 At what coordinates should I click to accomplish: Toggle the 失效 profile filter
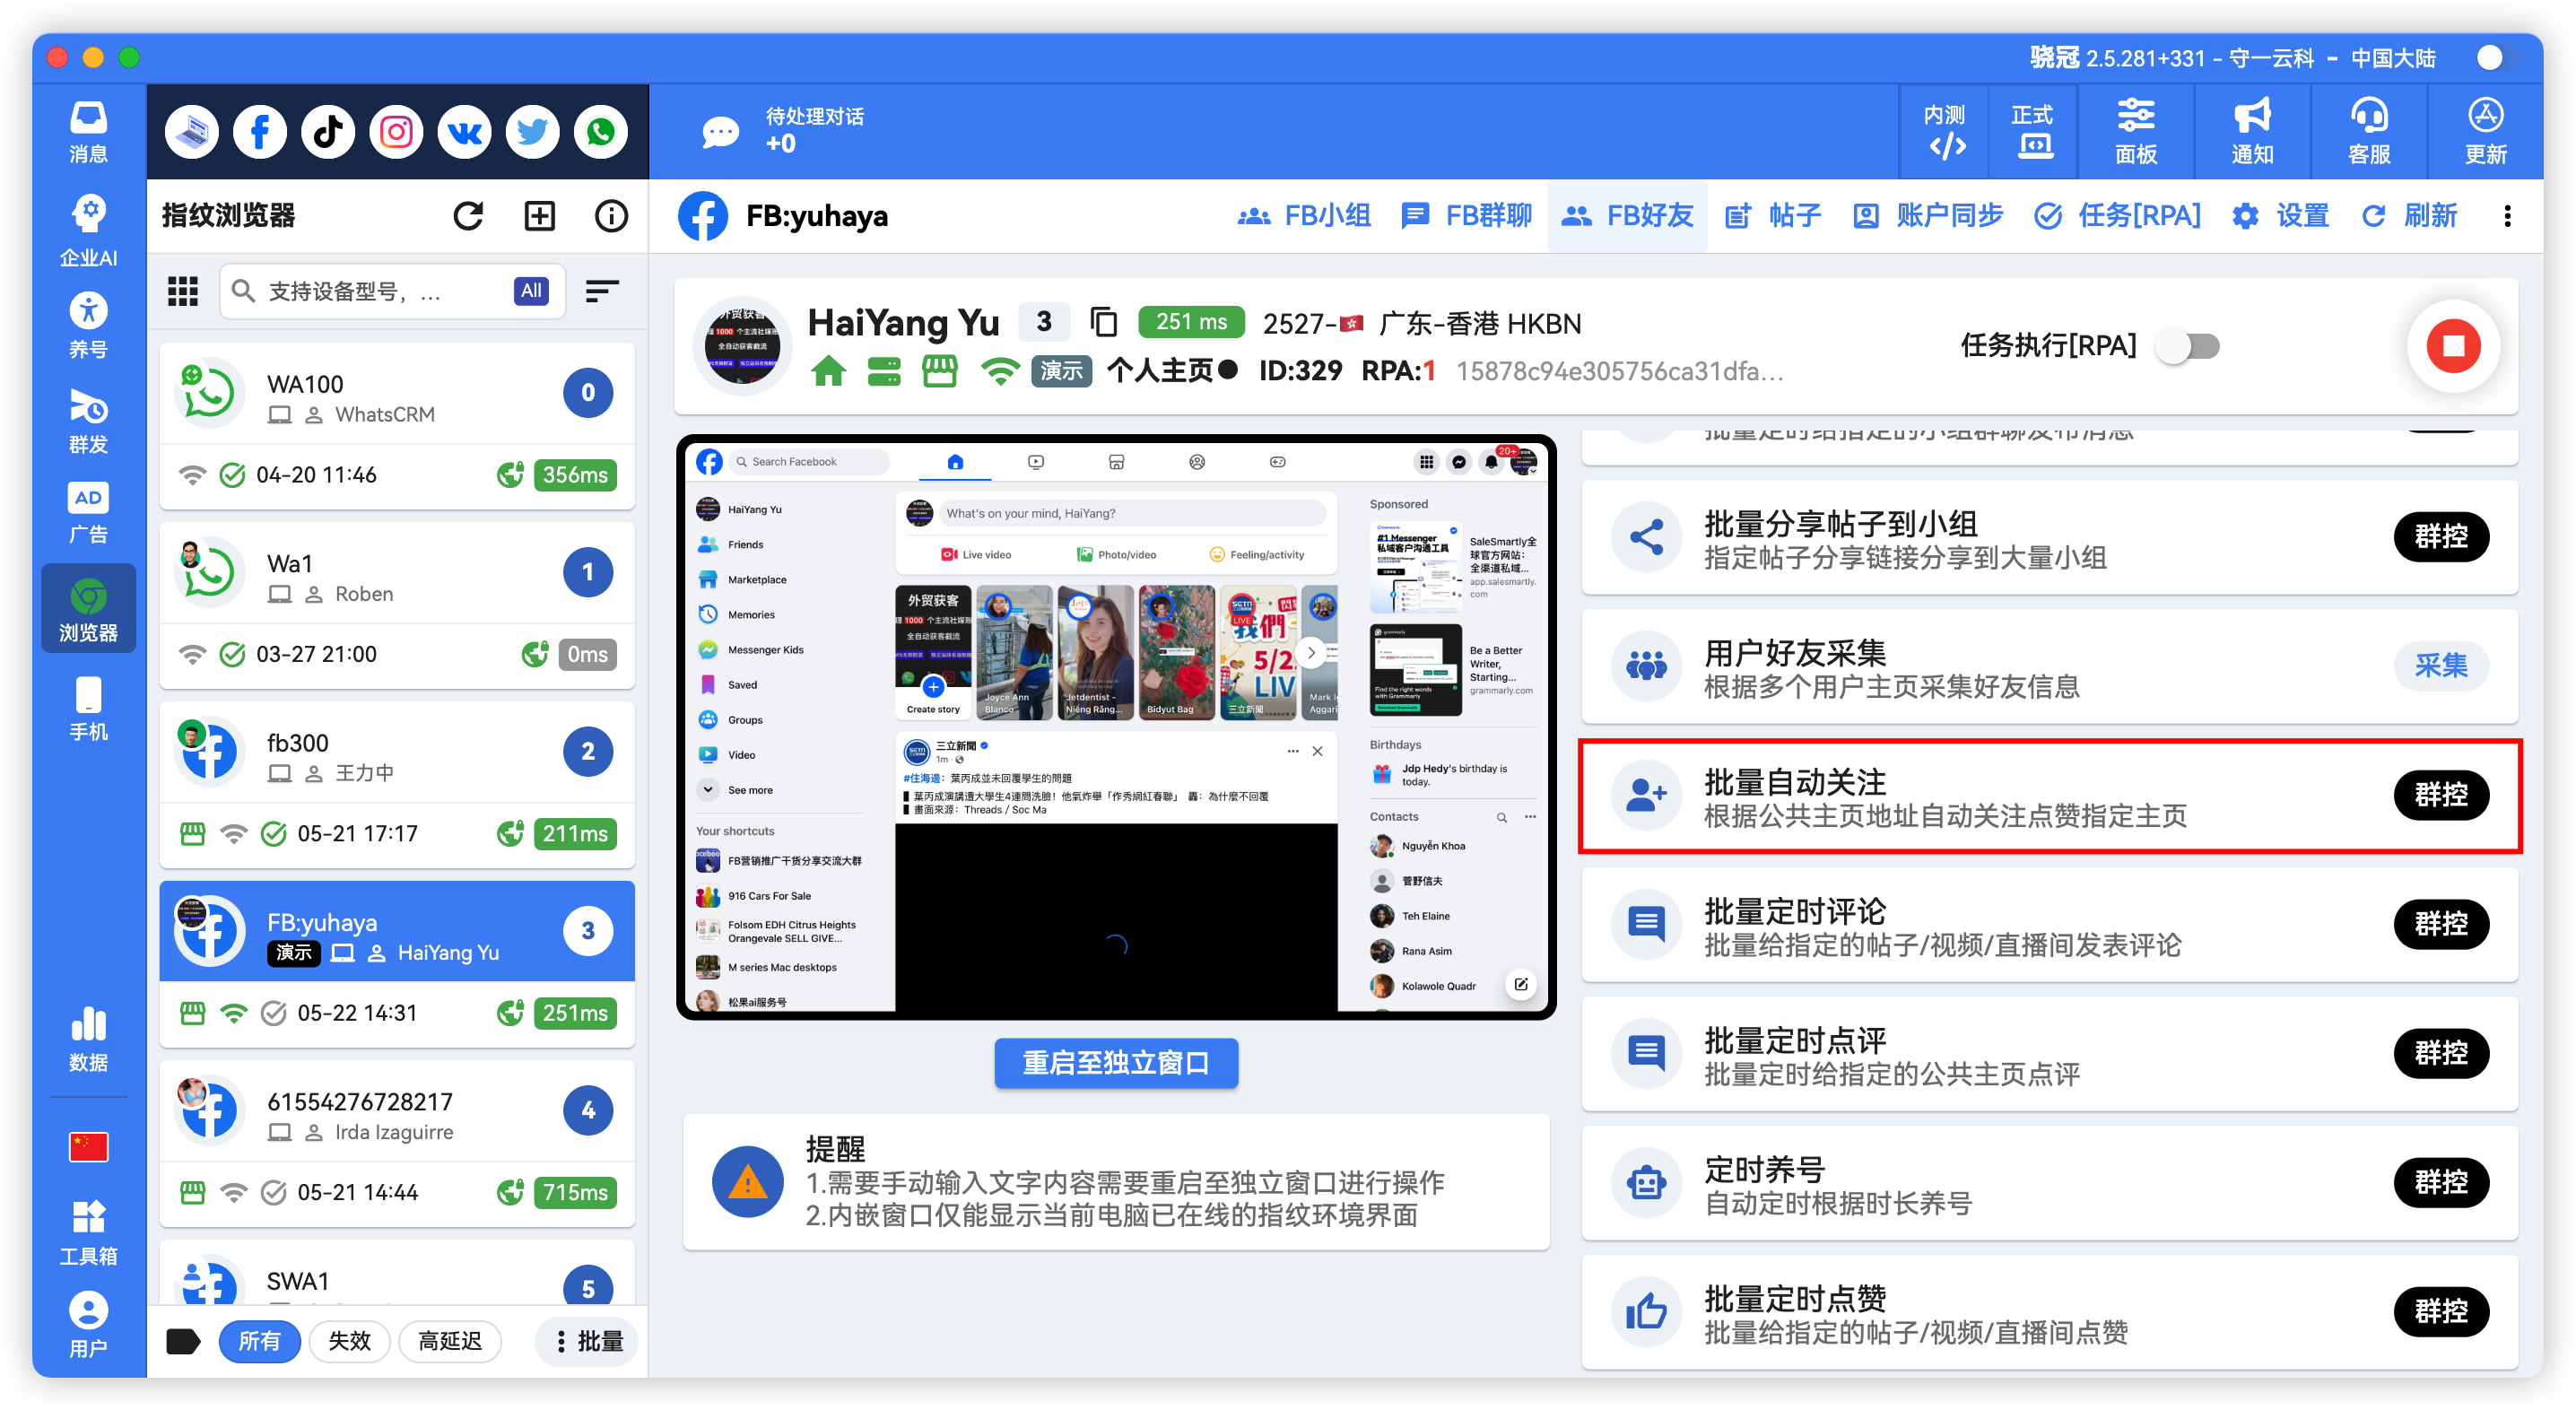[349, 1341]
